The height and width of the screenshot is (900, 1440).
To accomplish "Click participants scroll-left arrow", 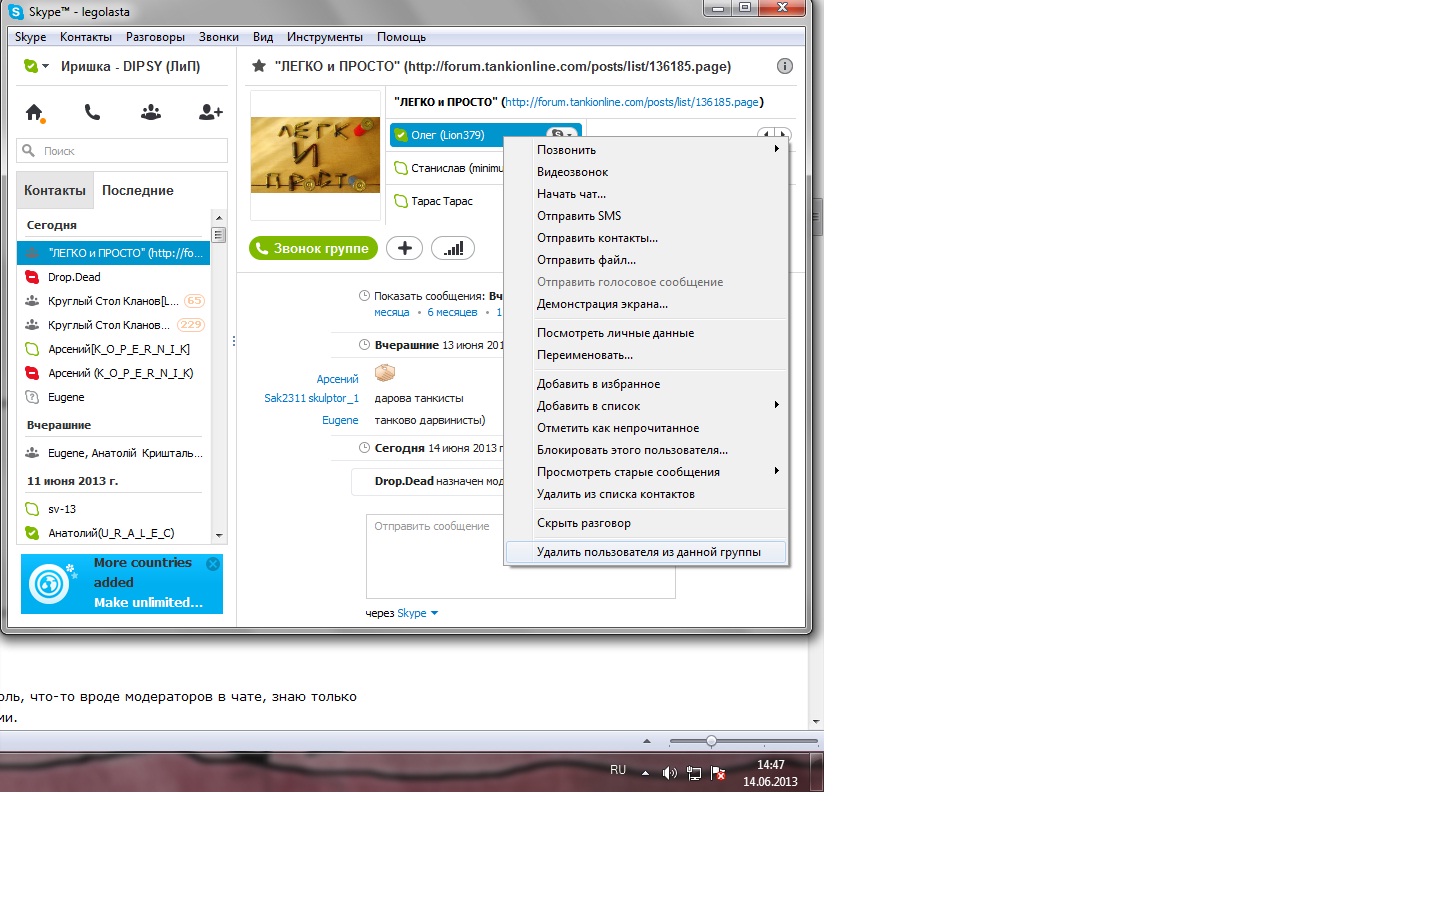I will (765, 134).
